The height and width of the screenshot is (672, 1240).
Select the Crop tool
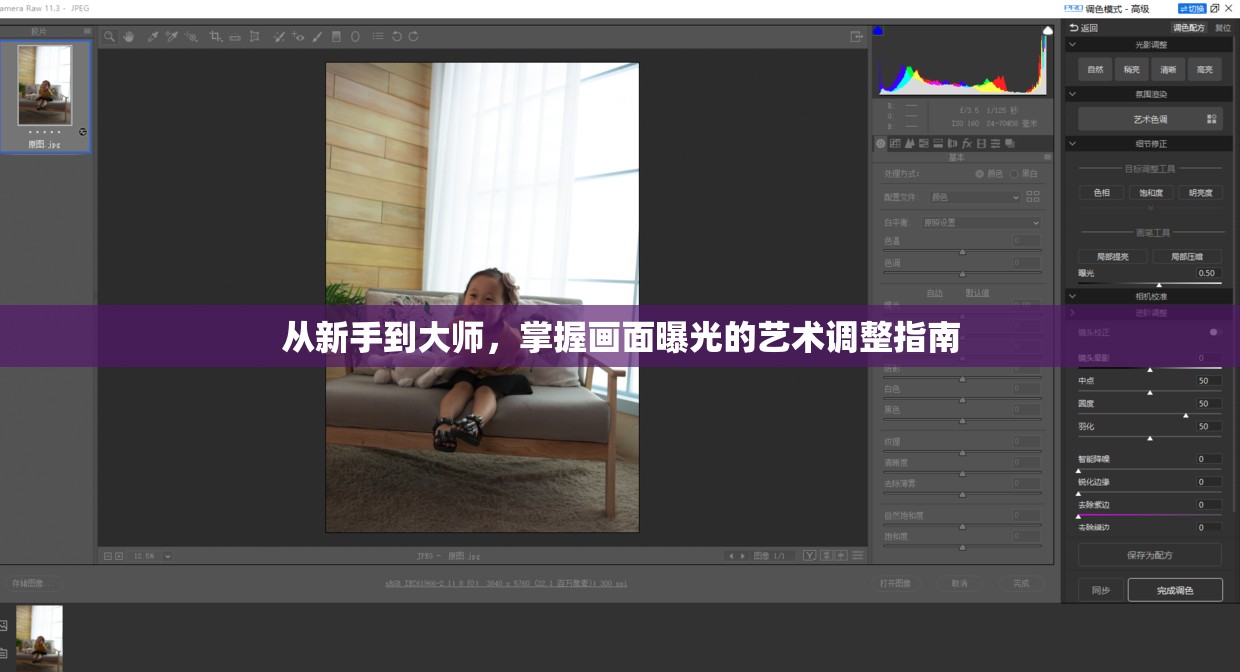pyautogui.click(x=216, y=36)
